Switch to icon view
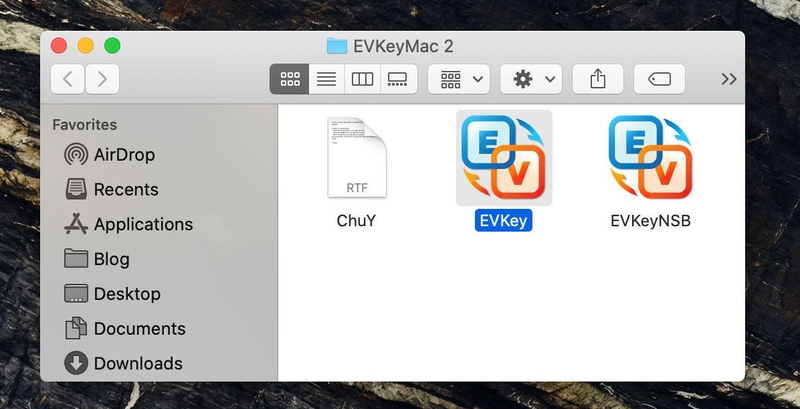800x409 pixels. [289, 79]
